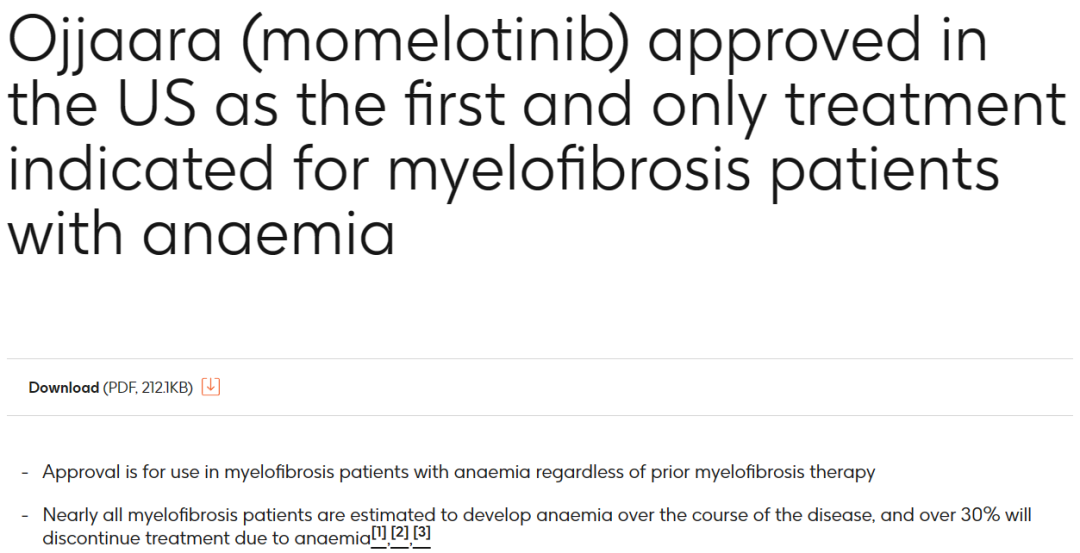Click 'discontinue treatment due to anaemia' text
Image resolution: width=1080 pixels, height=553 pixels.
tap(206, 538)
